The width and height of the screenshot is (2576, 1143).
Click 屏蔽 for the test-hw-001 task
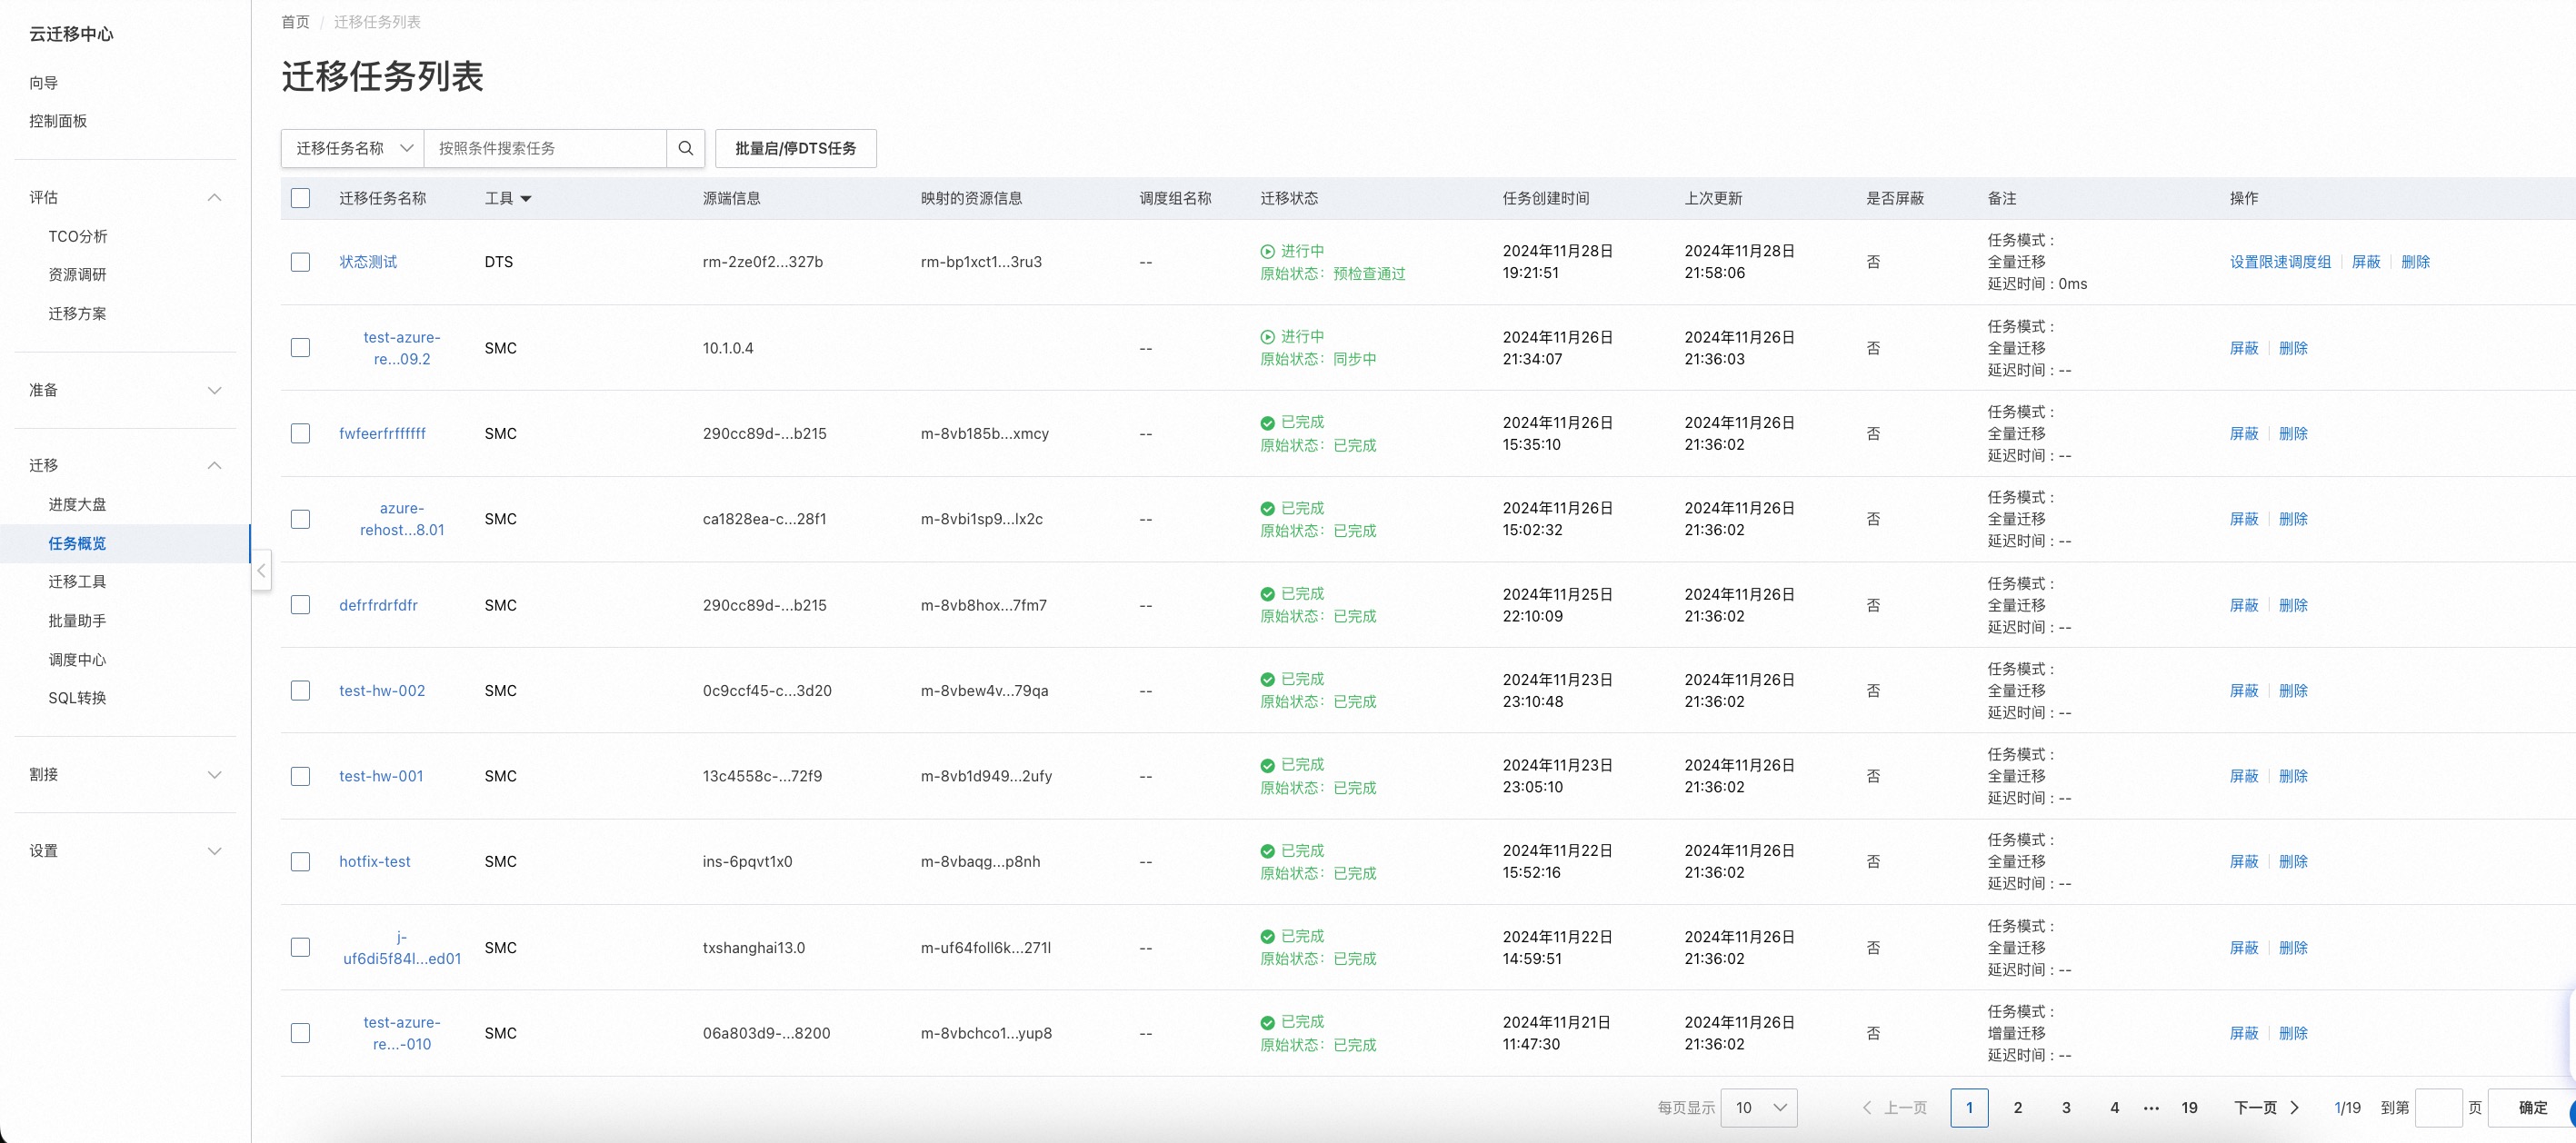point(2244,776)
